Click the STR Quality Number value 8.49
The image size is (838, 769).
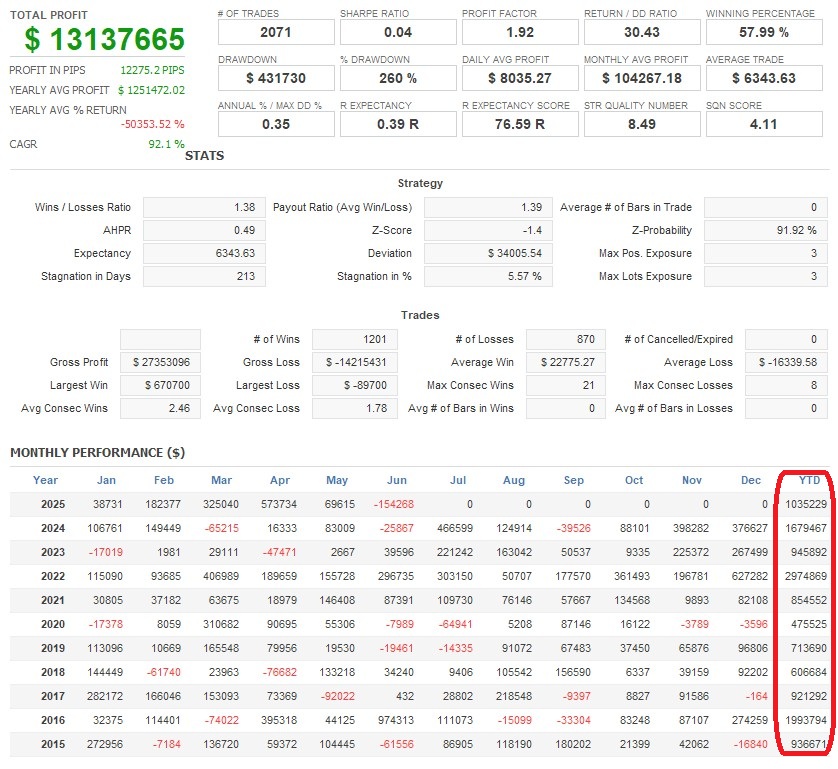click(x=642, y=124)
